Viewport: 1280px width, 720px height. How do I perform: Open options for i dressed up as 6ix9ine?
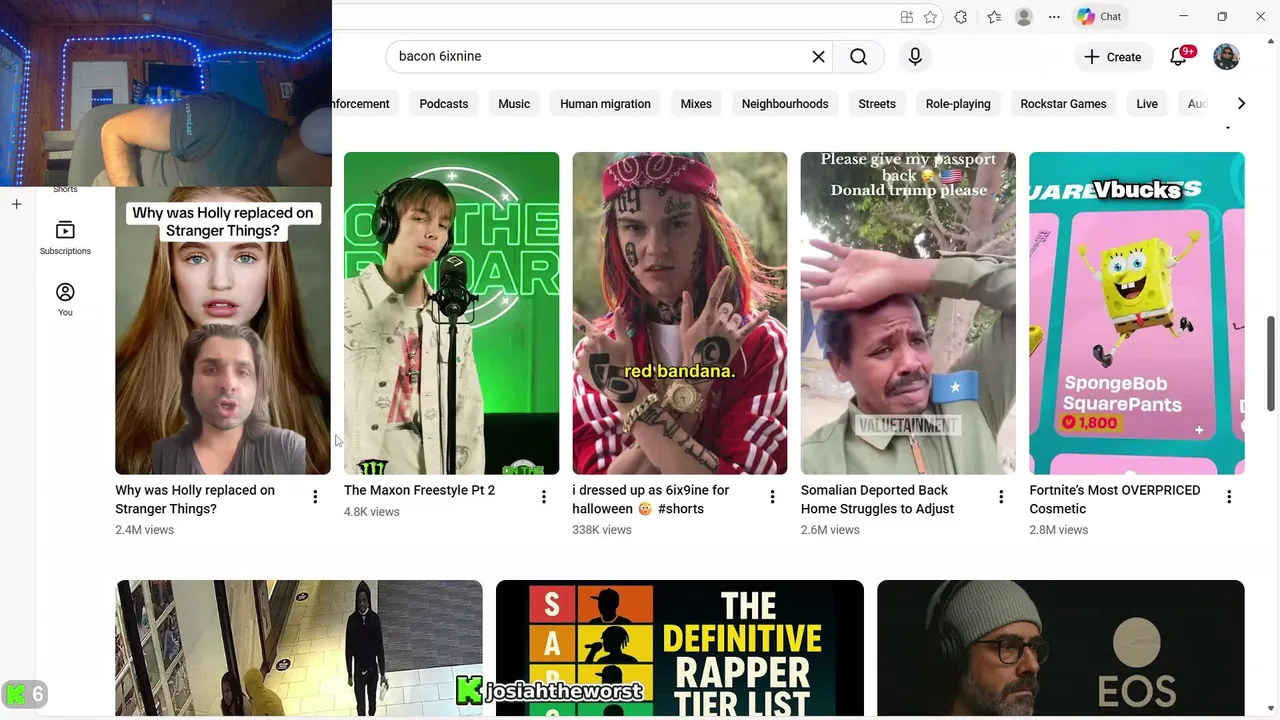coord(772,497)
